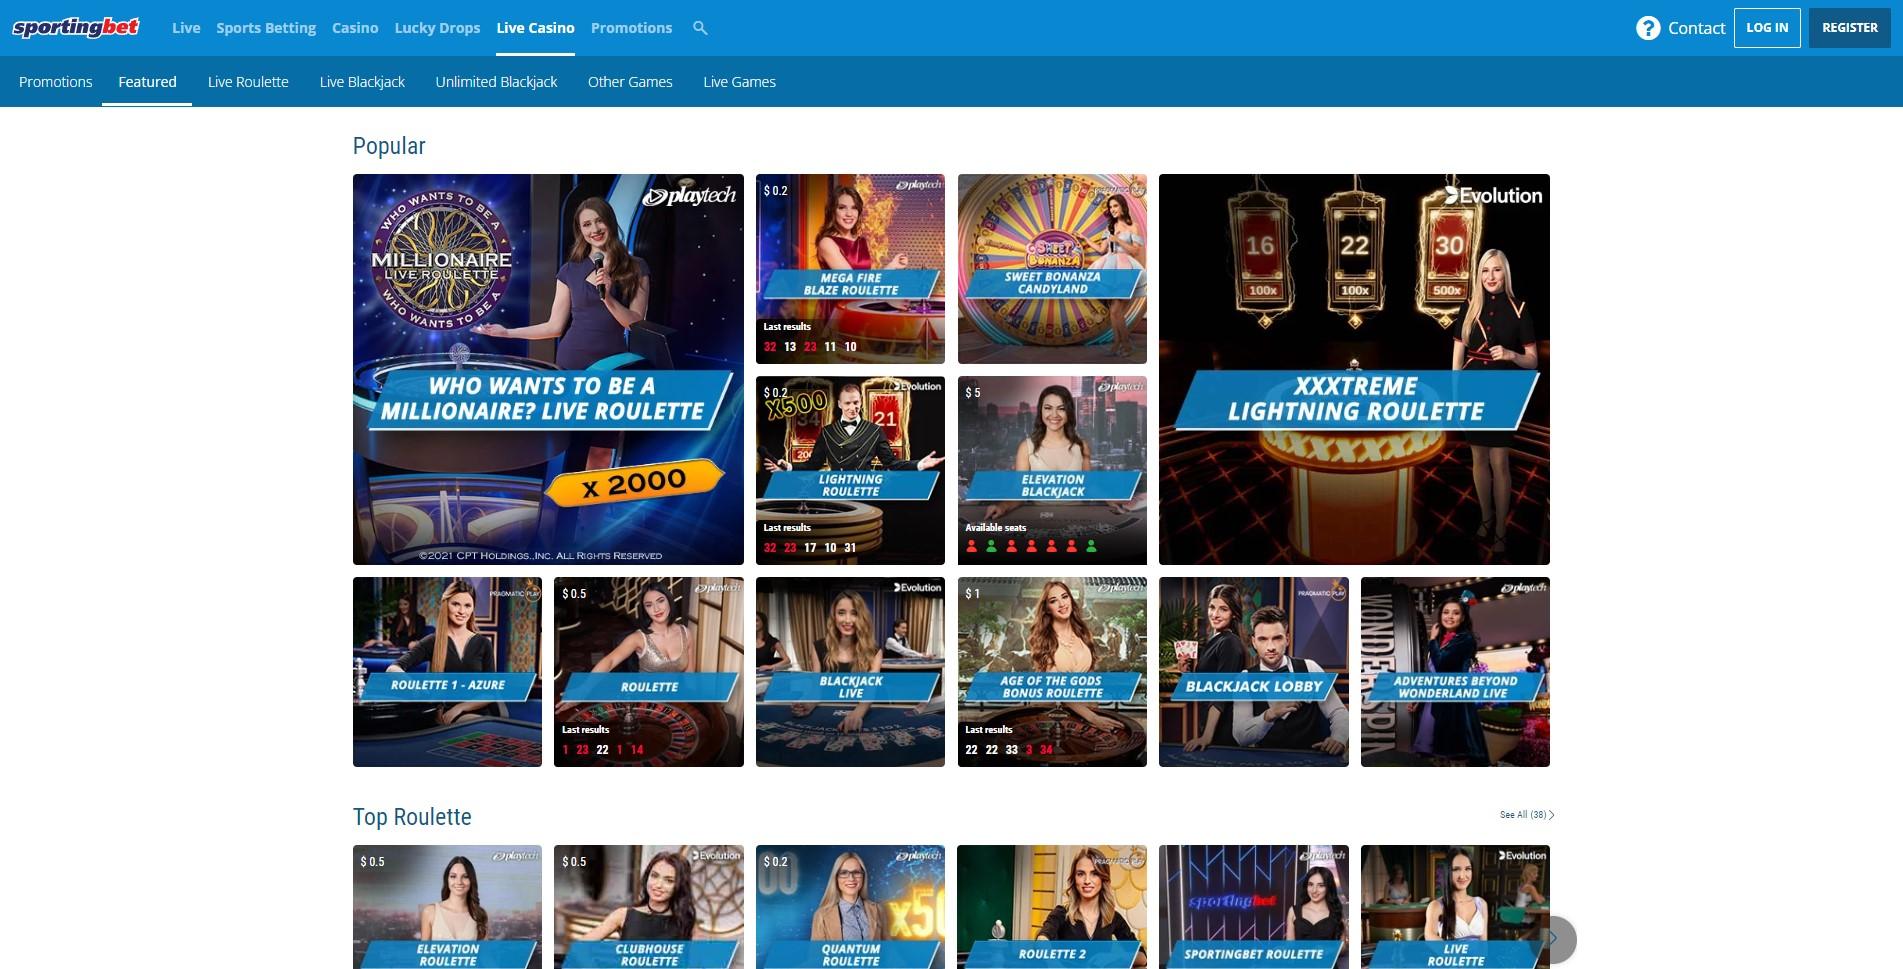Screen dimensions: 1903x969
Task: Launch Quantum Roulette game
Action: [x=850, y=907]
